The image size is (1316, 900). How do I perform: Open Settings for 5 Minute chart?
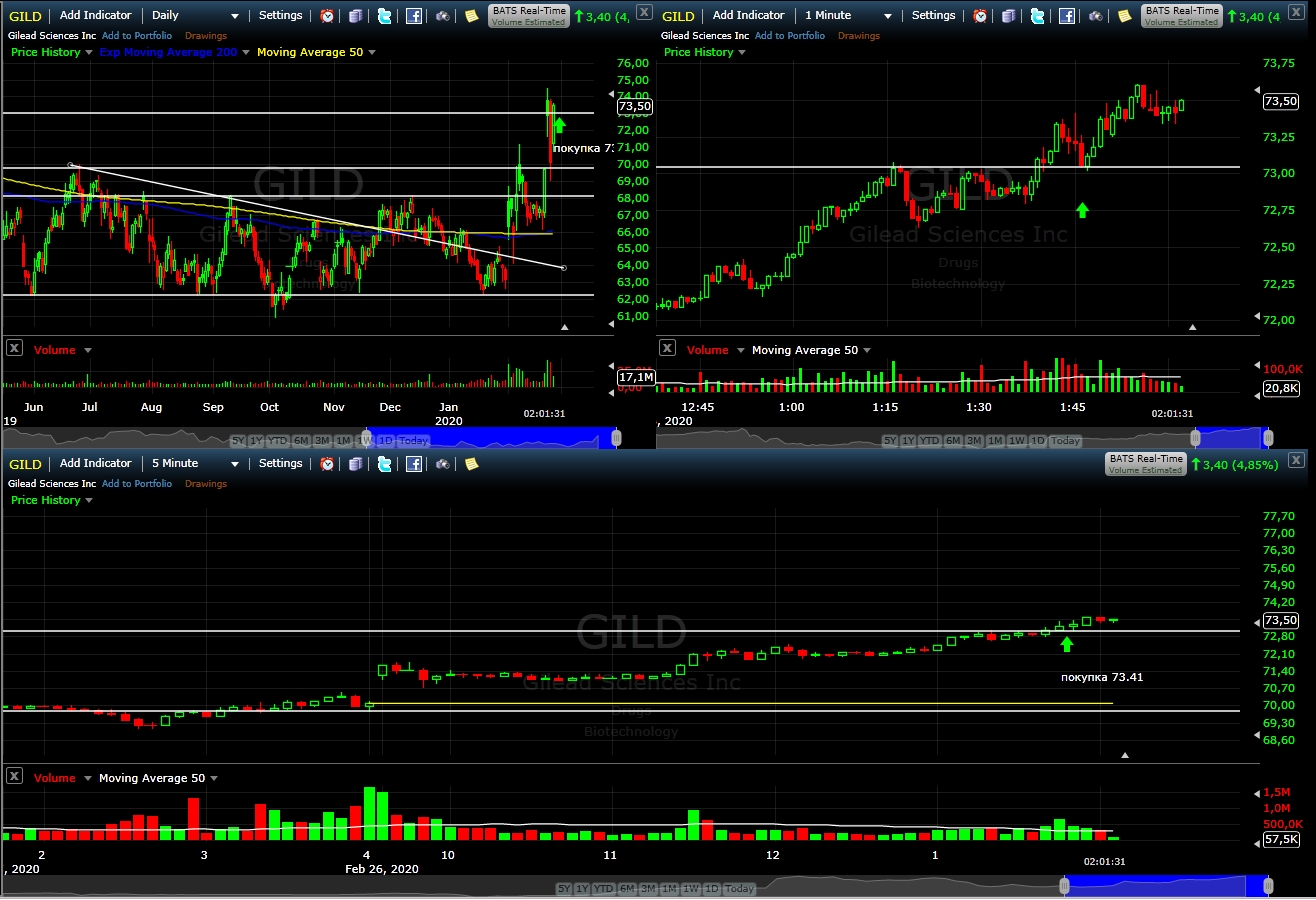[x=280, y=464]
